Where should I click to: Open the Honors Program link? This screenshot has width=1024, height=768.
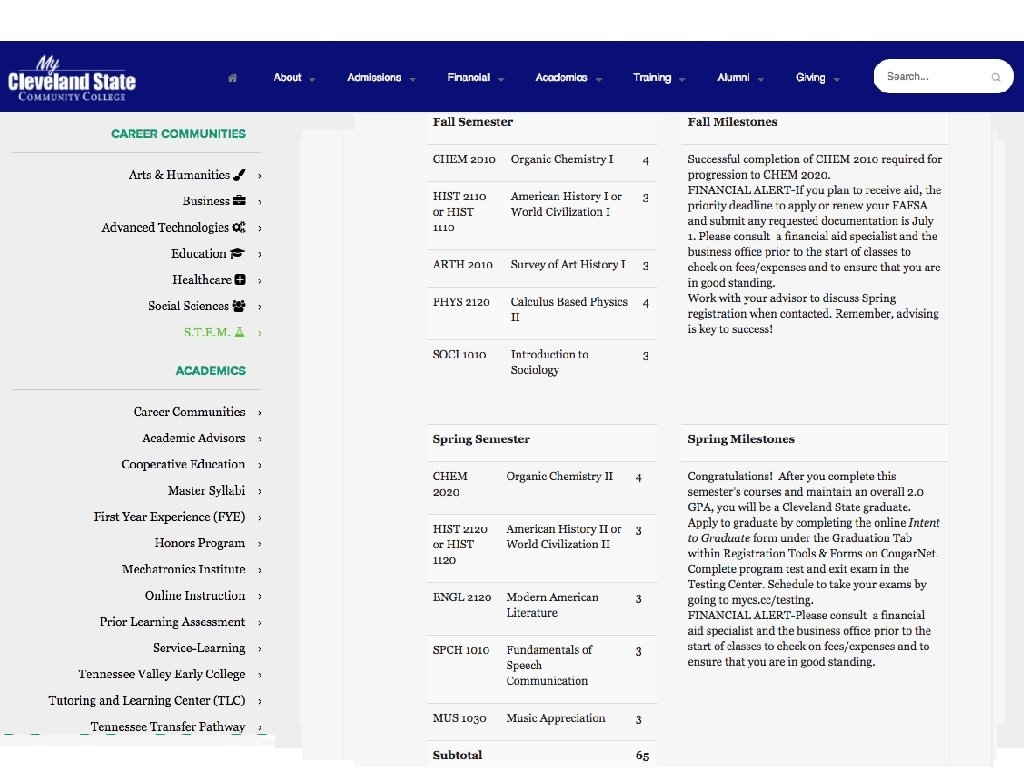point(200,543)
